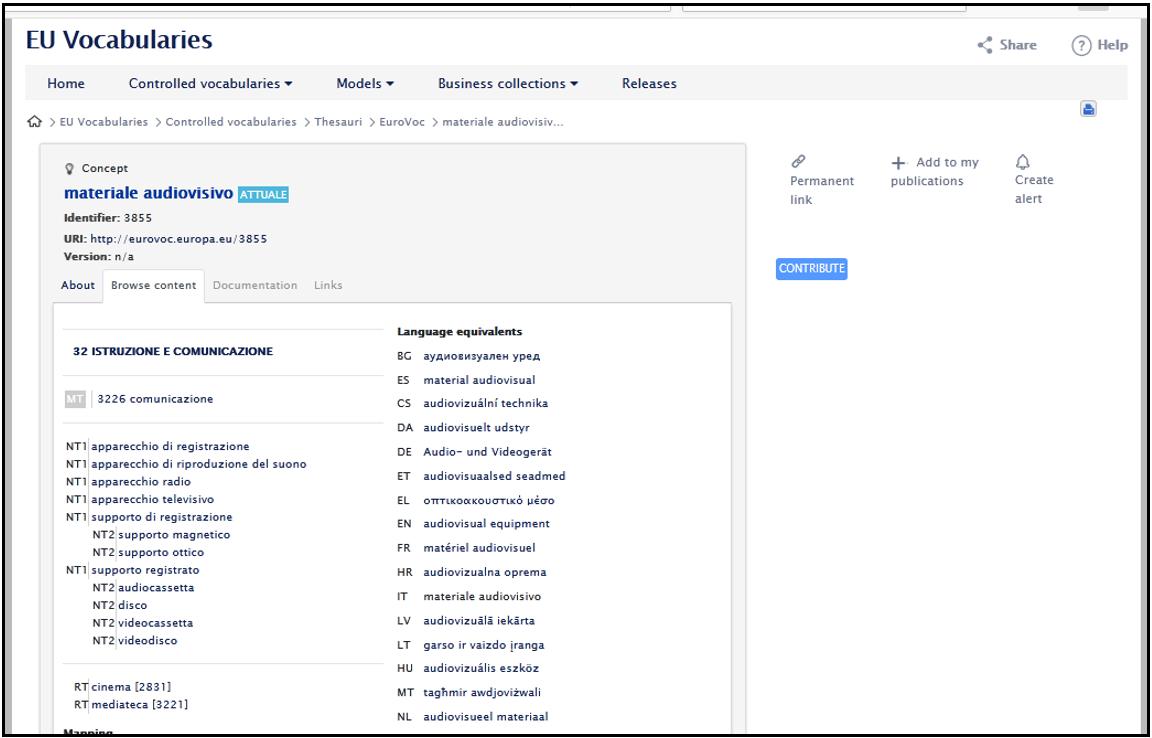This screenshot has width=1152, height=738.
Task: Open apparecchio televisivo term
Action: click(153, 499)
